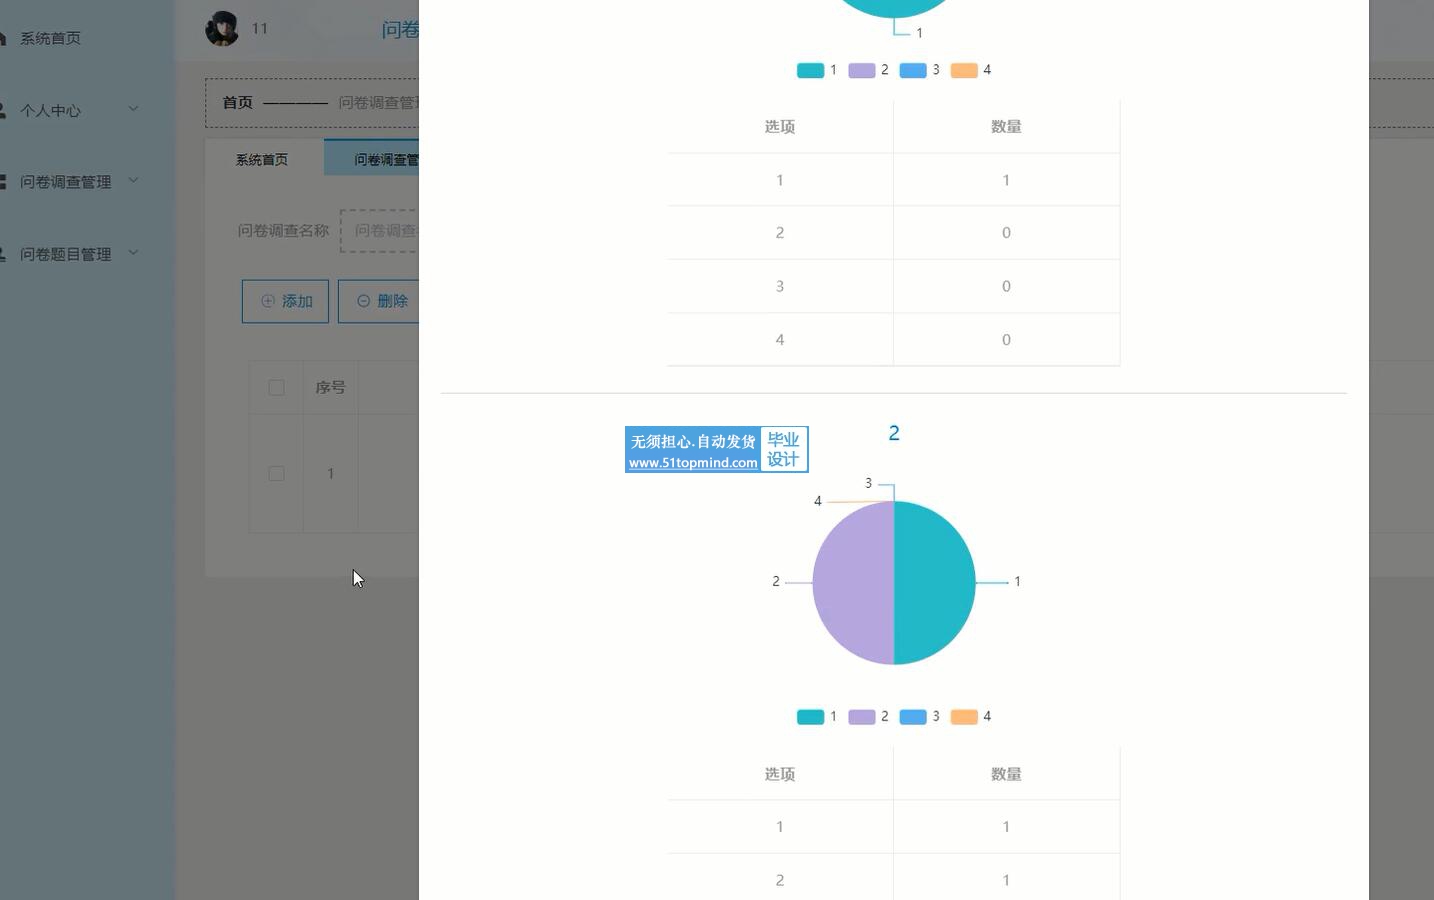Click the icon beside 问卷调查管理 in sidebar
The image size is (1434, 900).
[x=3, y=182]
